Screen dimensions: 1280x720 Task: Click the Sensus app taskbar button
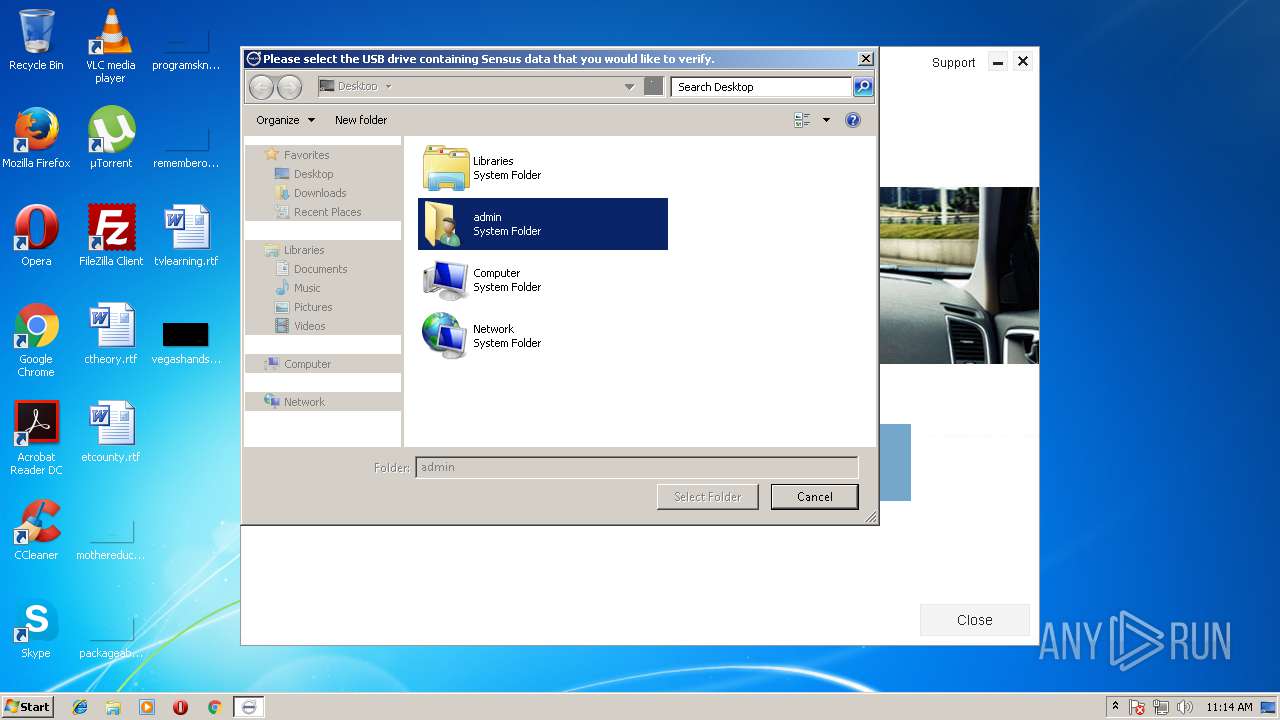pos(249,707)
